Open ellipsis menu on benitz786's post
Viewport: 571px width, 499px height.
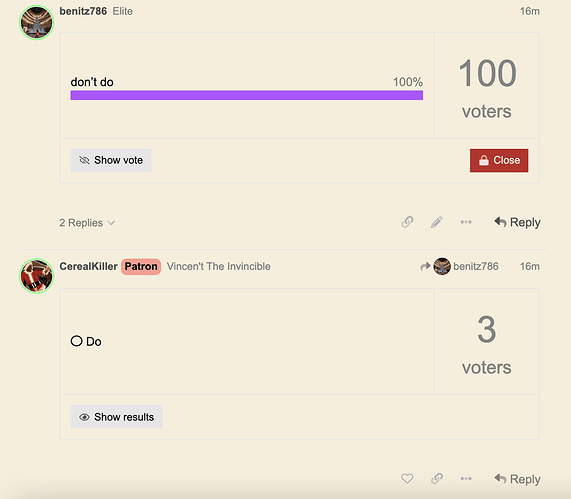(x=466, y=222)
